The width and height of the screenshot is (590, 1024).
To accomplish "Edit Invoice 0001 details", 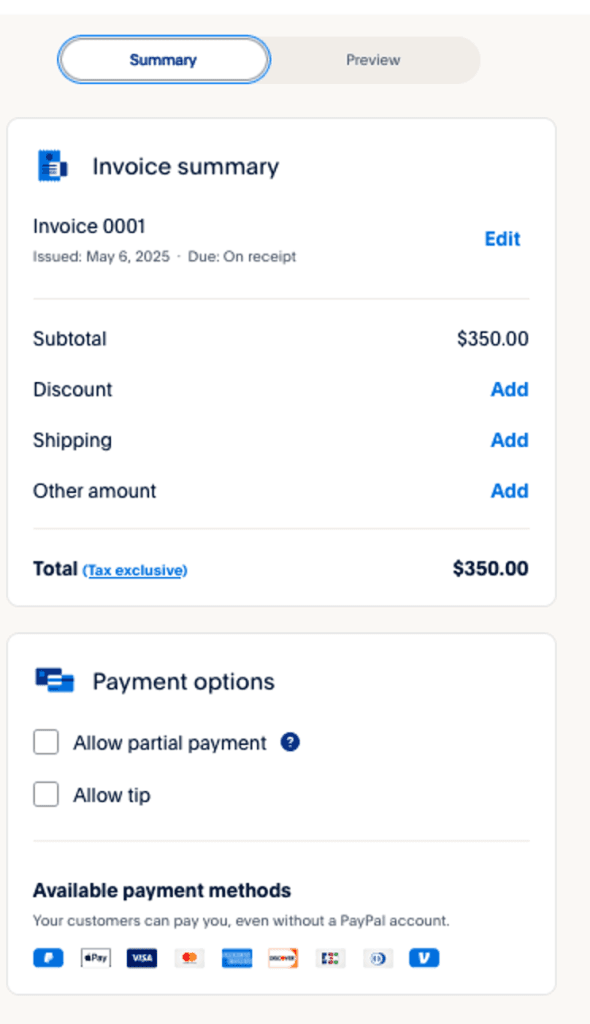I will tap(501, 239).
